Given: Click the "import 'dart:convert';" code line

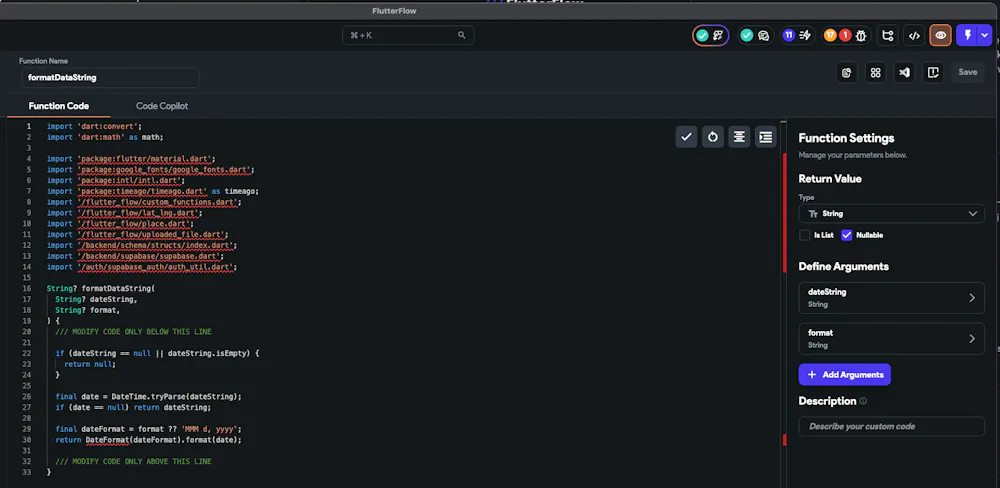Looking at the screenshot, I should 94,126.
